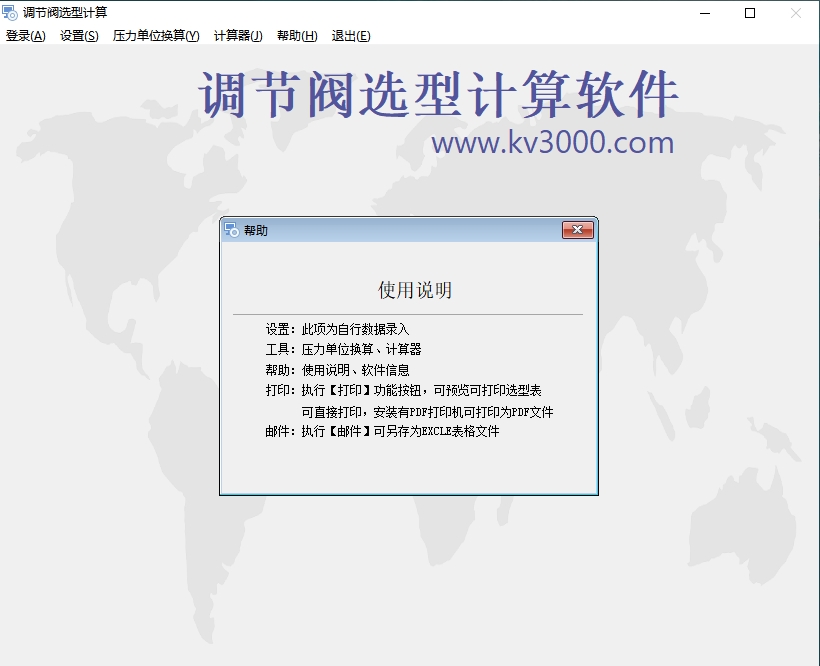The height and width of the screenshot is (666, 820).
Task: Close the main 调节阀选型计算 window
Action: coord(796,13)
